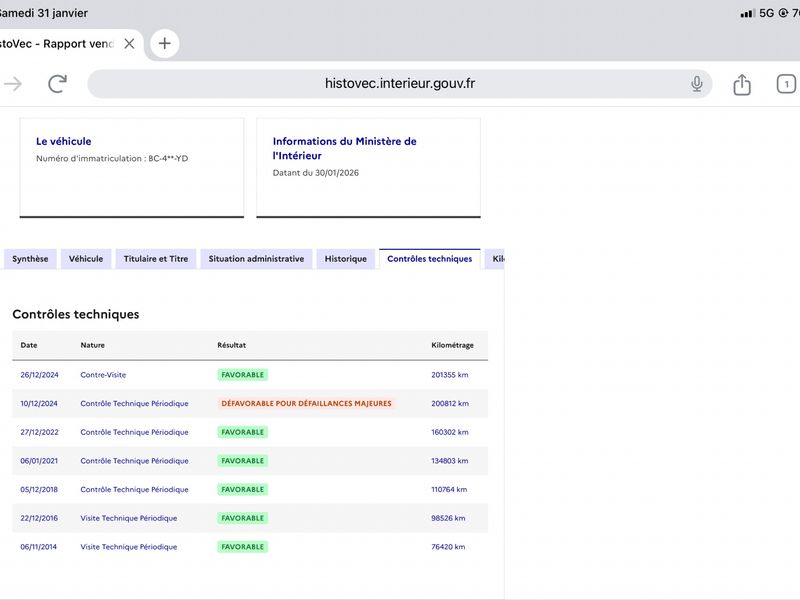Viewport: 800px width, 600px height.
Task: Select the HistoVec browser tab
Action: click(60, 43)
